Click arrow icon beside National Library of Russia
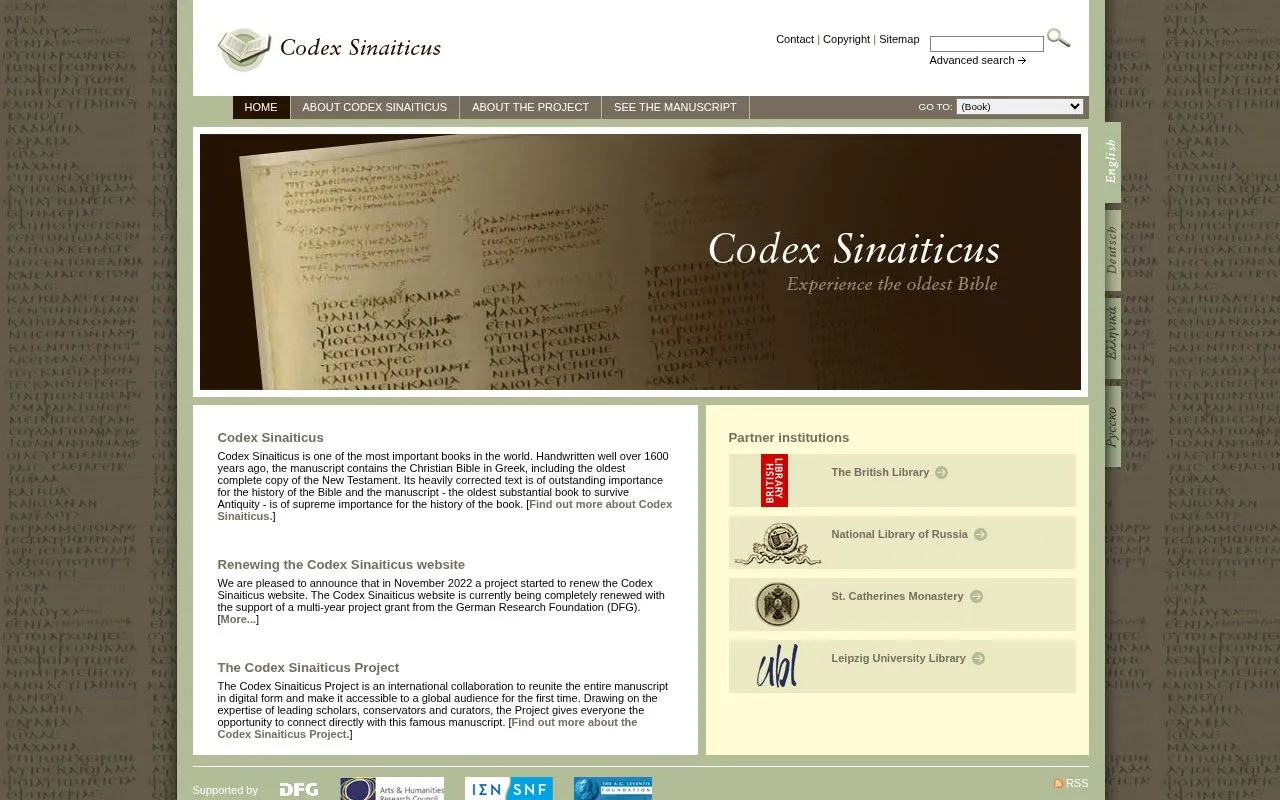 tap(980, 535)
